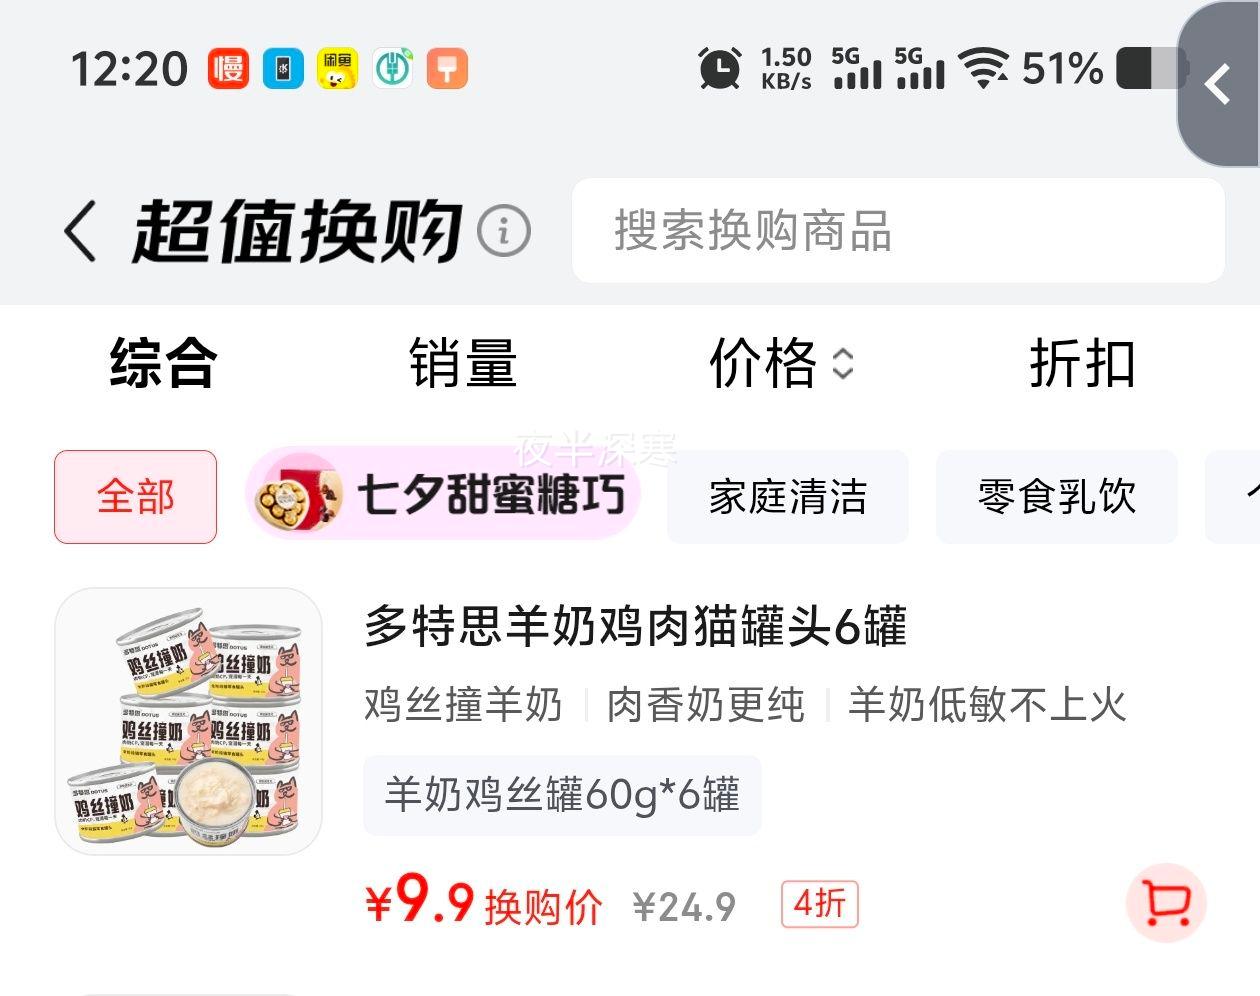Image resolution: width=1260 pixels, height=996 pixels.
Task: Open the 多特思羊奶鸡肉猫罐头 product thumbnail
Action: coord(189,721)
